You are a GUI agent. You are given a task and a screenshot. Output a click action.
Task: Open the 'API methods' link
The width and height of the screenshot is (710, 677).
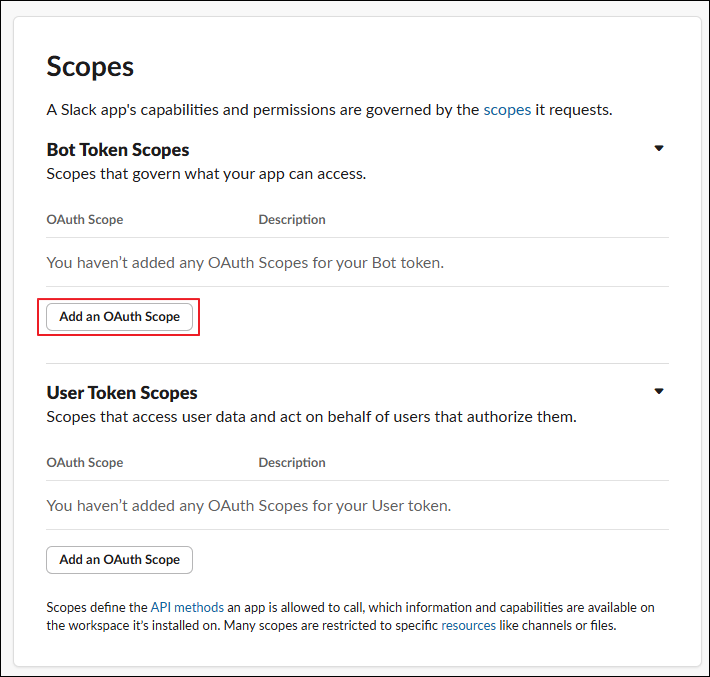point(187,607)
